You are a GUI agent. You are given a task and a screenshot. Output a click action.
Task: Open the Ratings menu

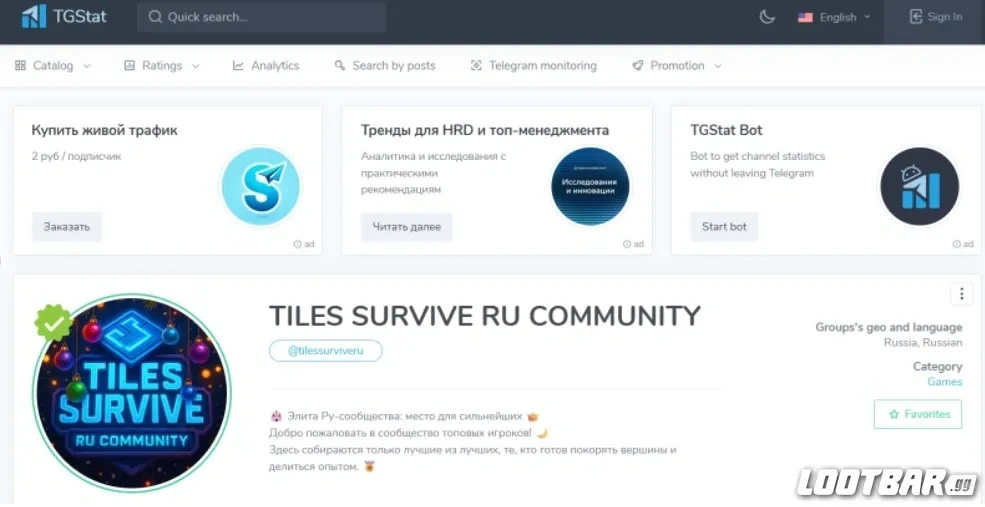pyautogui.click(x=162, y=65)
